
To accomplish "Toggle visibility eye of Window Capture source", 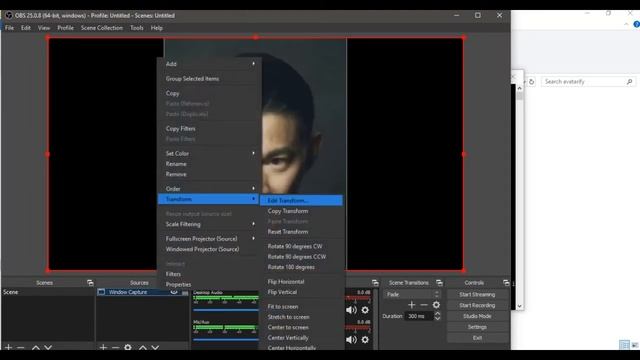I will pyautogui.click(x=174, y=292).
